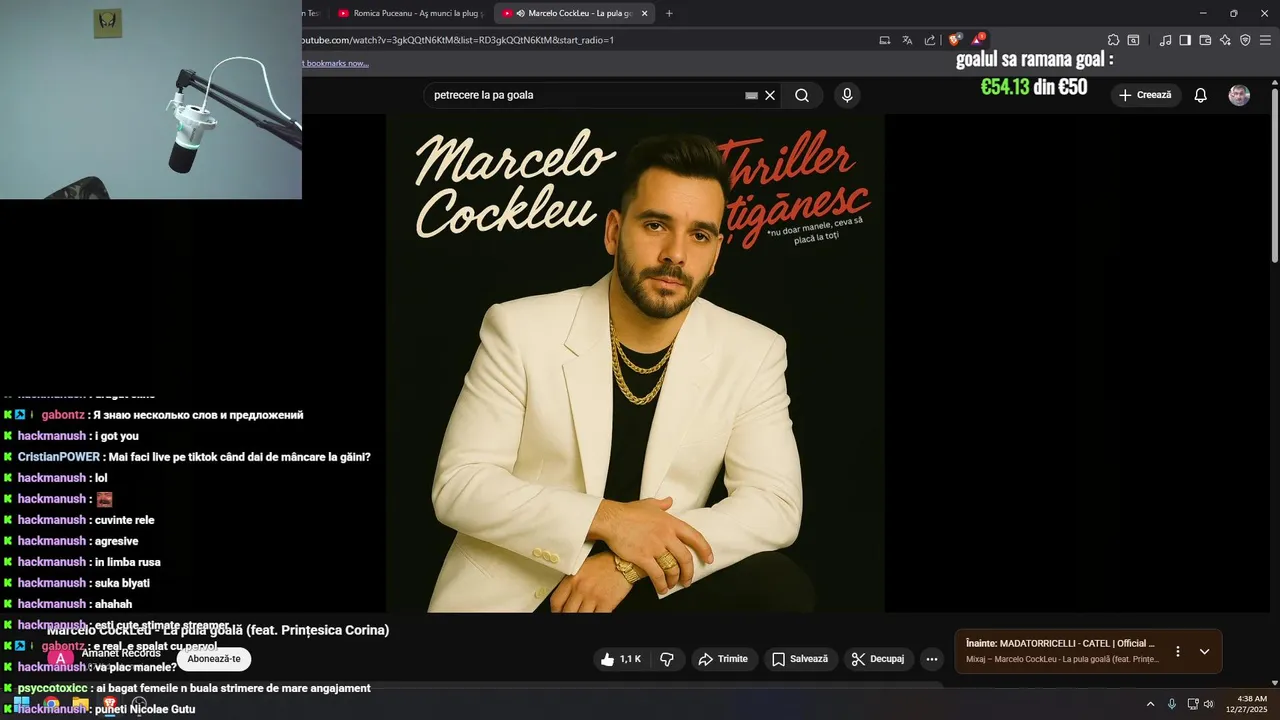Select the Marcelo CockLeu browser tab
The height and width of the screenshot is (720, 1280).
coord(574,13)
